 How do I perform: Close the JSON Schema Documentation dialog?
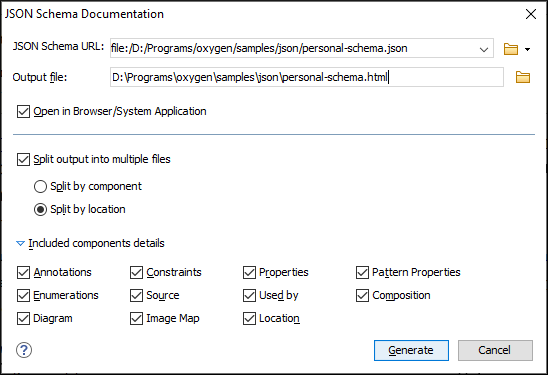tap(531, 14)
